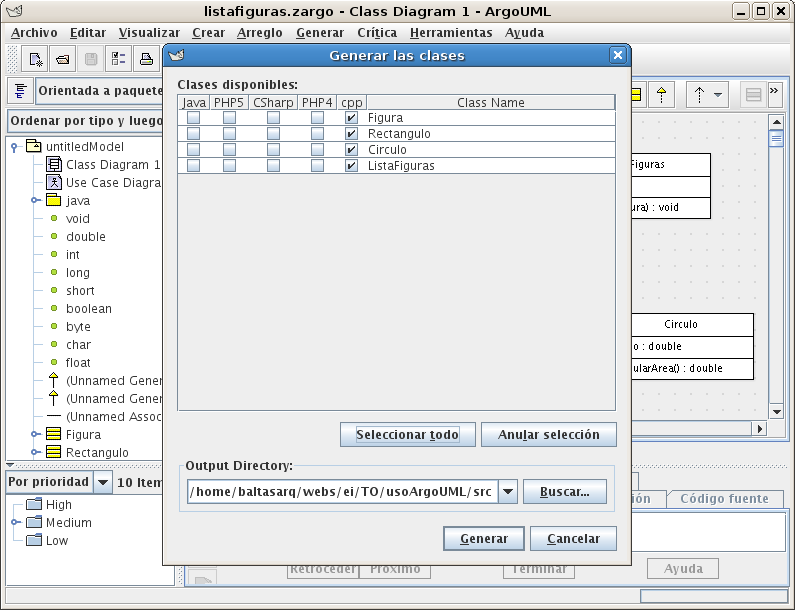
Task: Click the untitledModel package icon
Action: (33, 146)
